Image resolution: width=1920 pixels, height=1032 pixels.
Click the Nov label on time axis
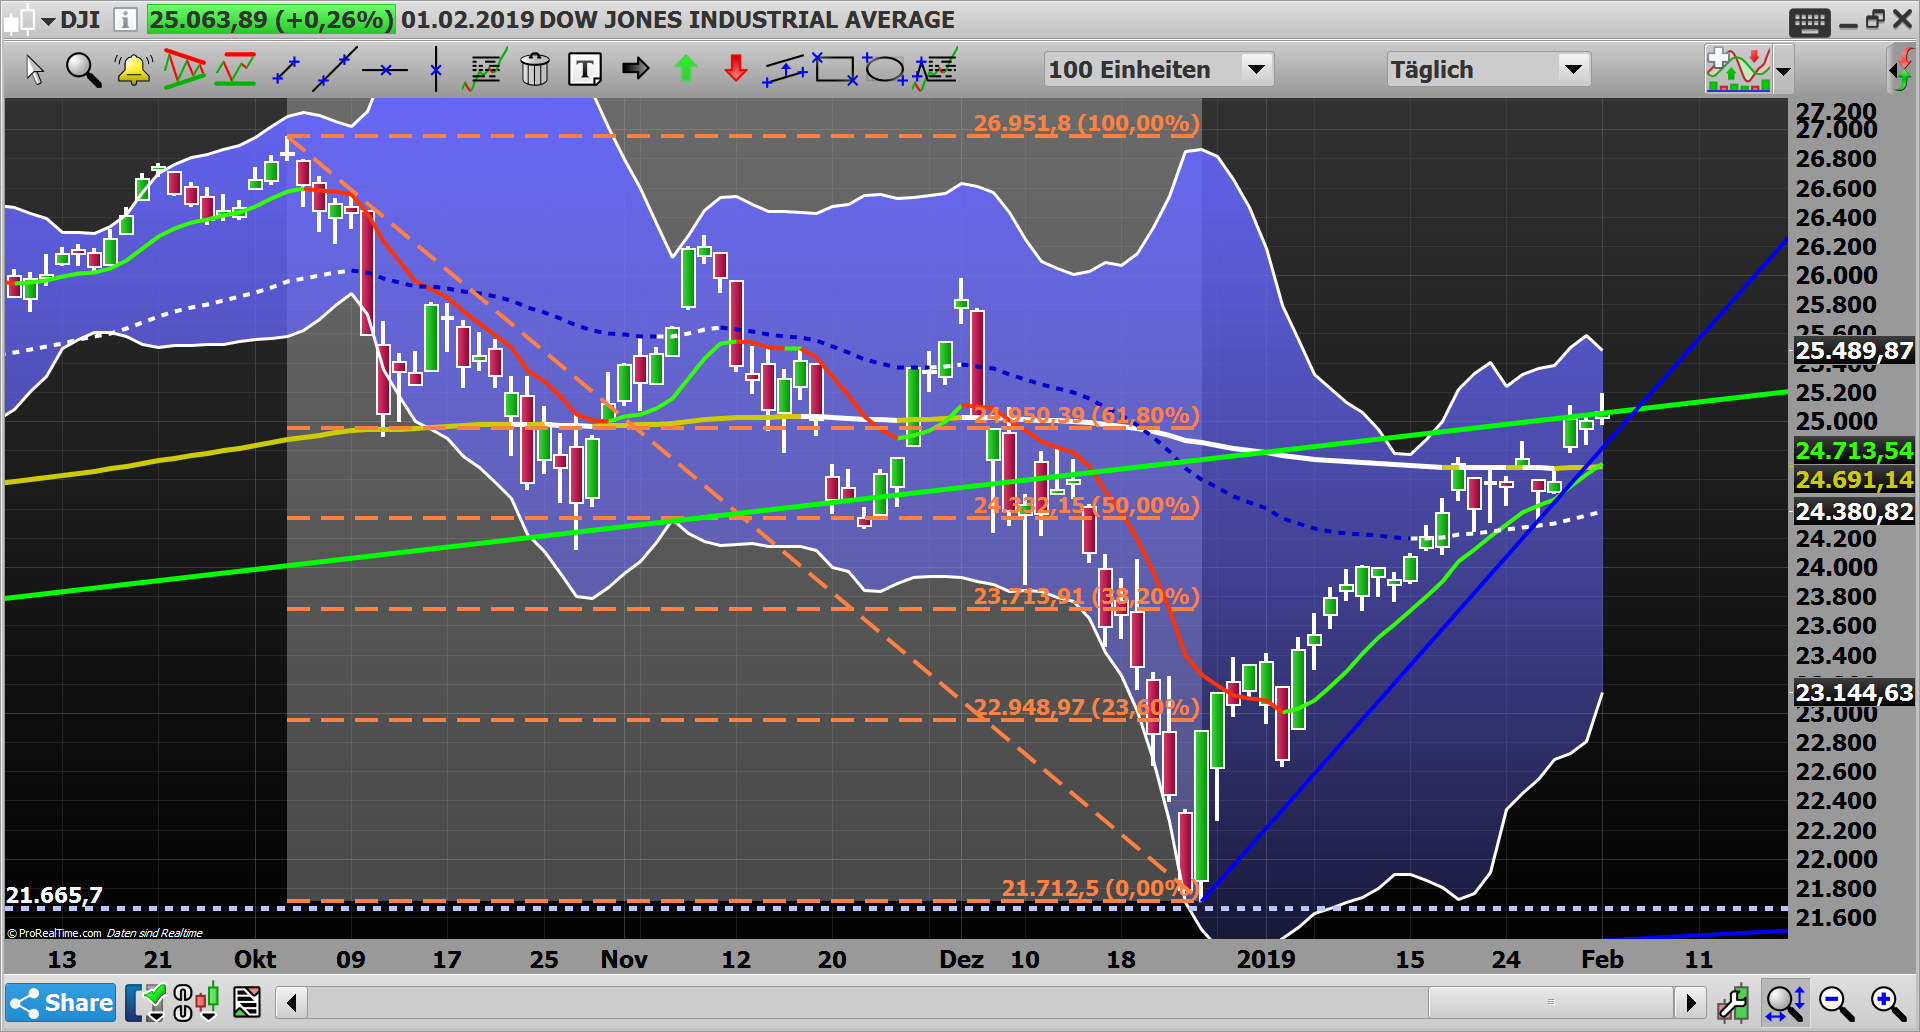click(624, 960)
